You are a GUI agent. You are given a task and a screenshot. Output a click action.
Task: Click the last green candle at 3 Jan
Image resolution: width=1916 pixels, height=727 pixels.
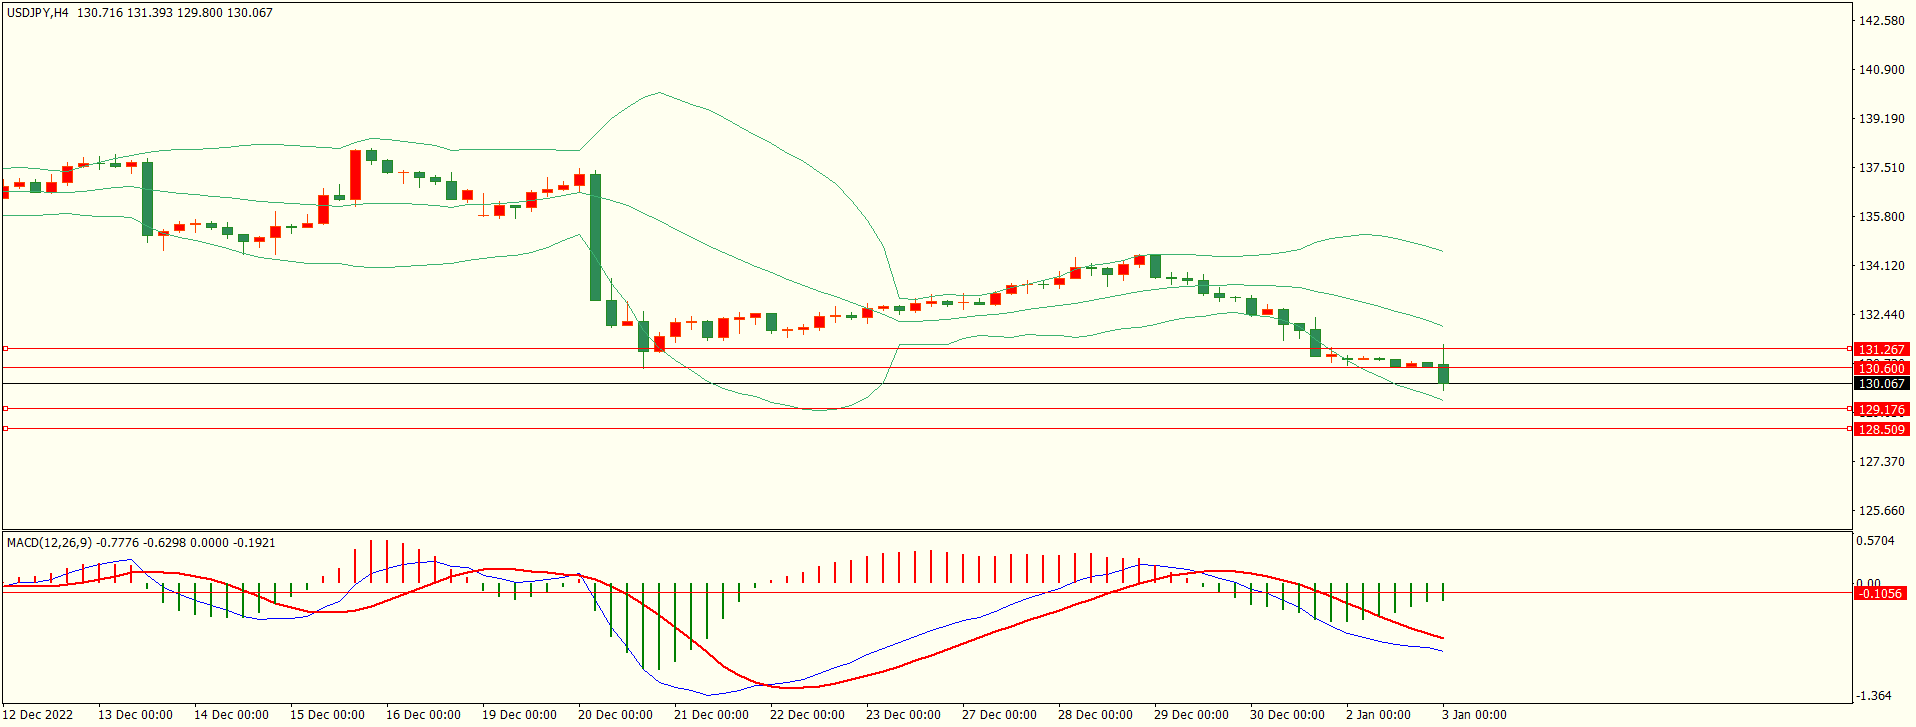tap(1443, 374)
